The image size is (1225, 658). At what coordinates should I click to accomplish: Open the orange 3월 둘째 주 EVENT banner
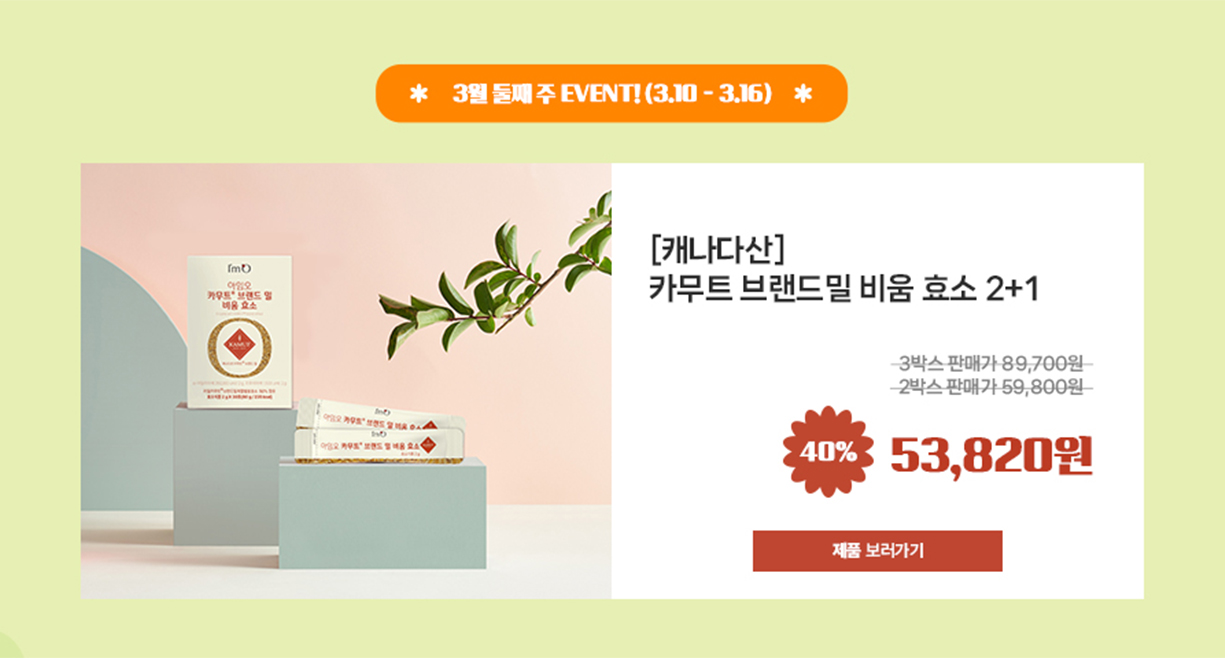pos(611,93)
